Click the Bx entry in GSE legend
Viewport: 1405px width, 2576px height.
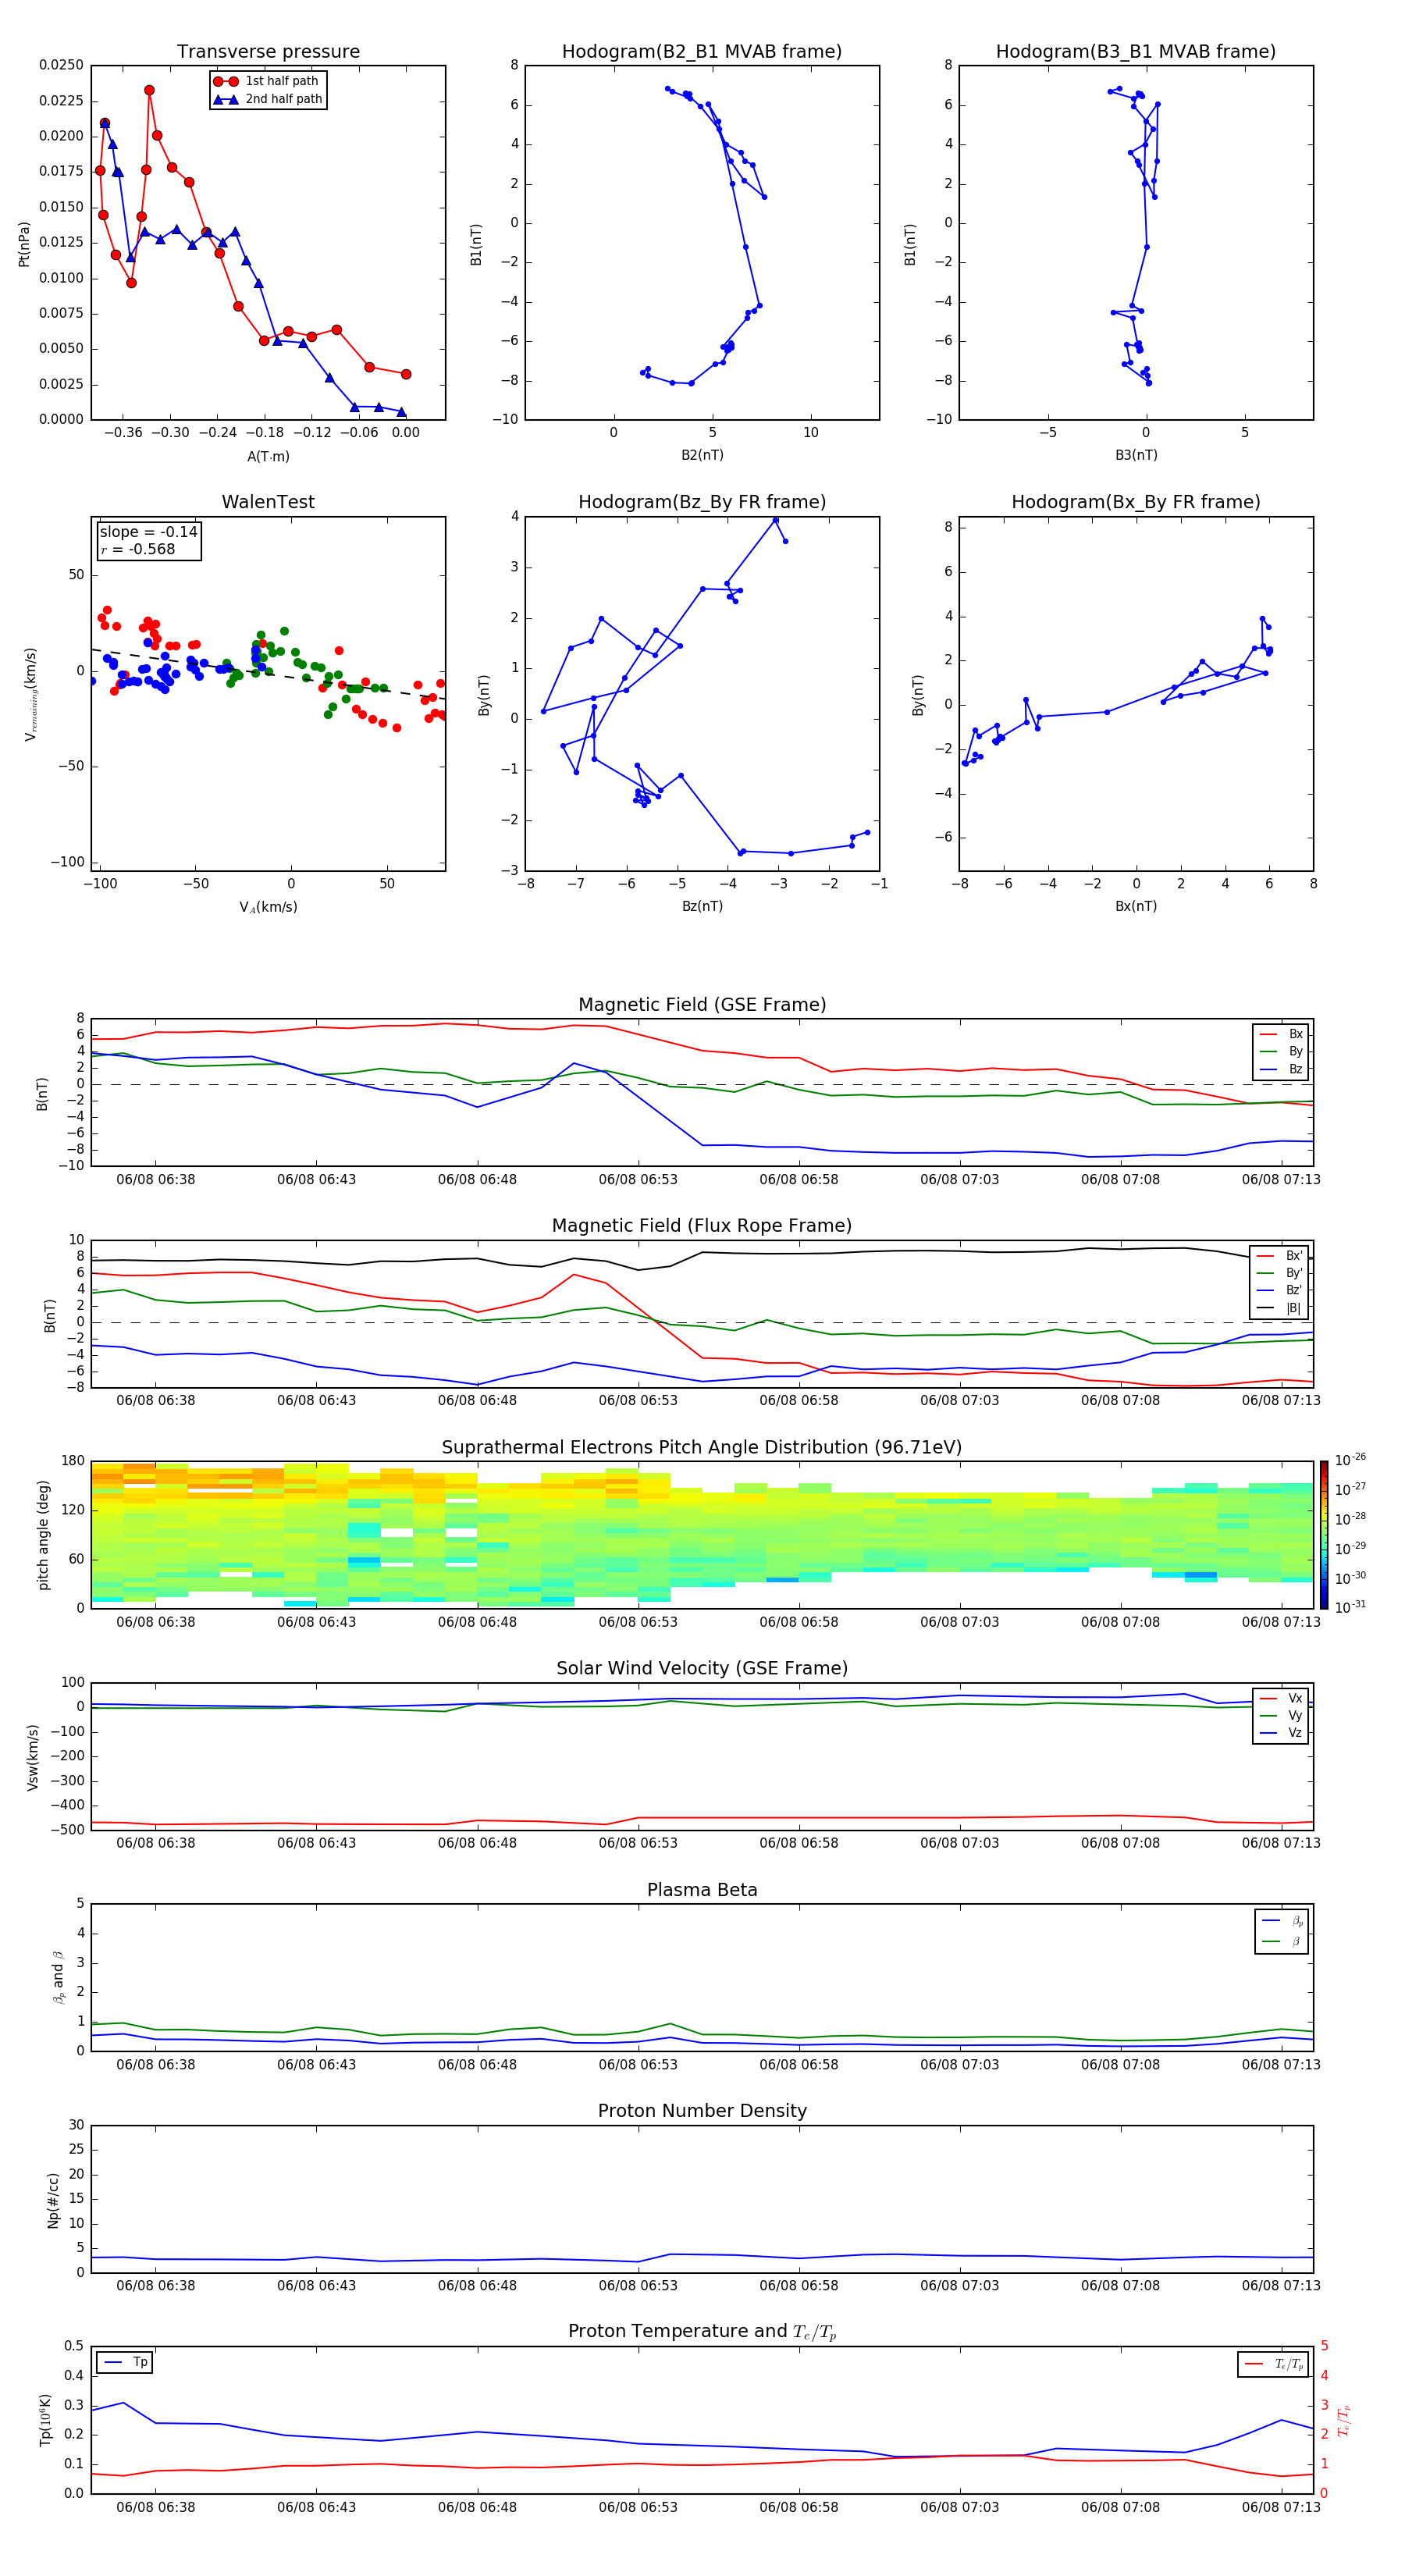click(x=1282, y=1034)
